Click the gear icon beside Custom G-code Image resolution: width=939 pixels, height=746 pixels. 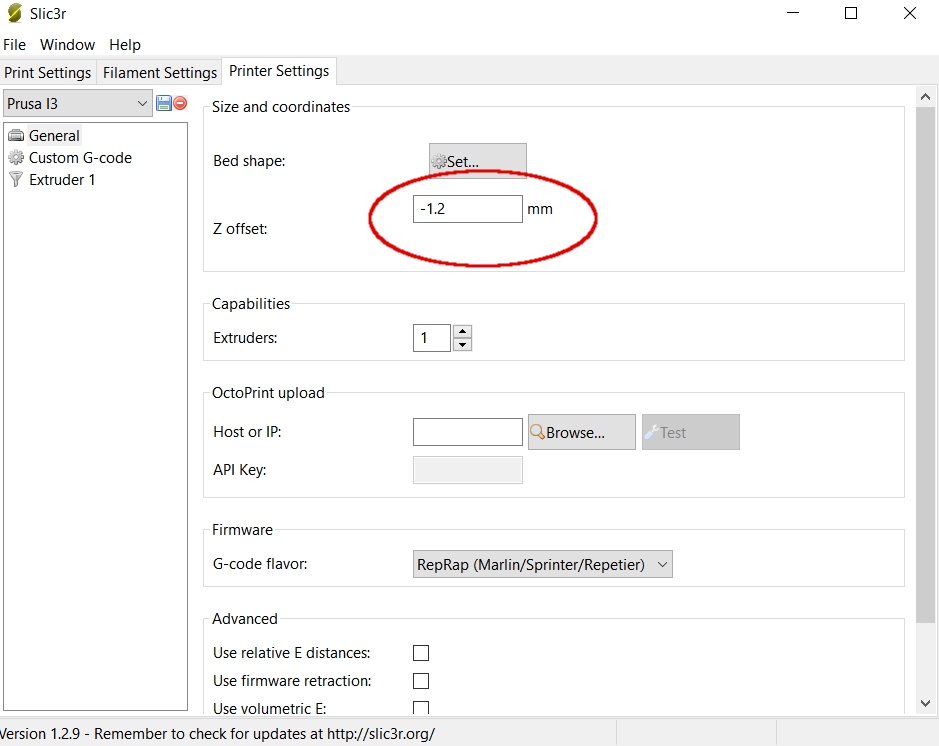[16, 157]
